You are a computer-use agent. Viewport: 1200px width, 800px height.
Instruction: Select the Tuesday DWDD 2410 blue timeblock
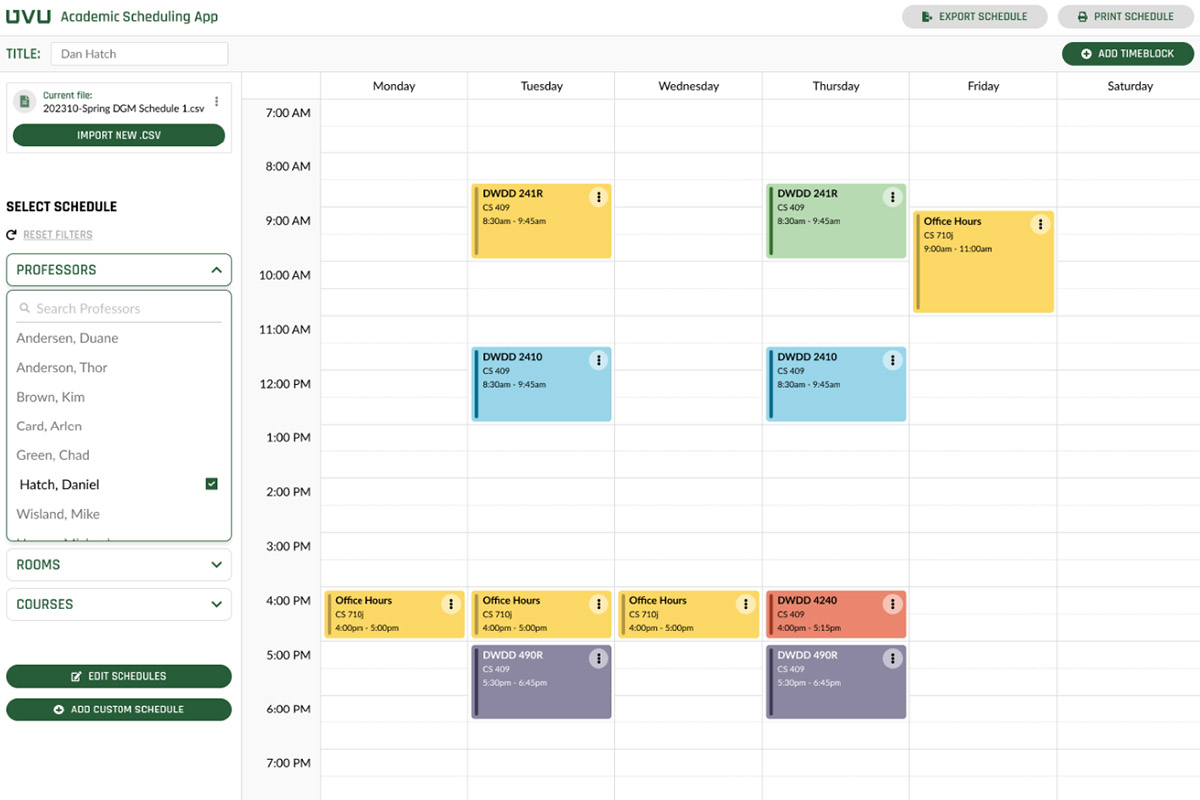tap(541, 384)
